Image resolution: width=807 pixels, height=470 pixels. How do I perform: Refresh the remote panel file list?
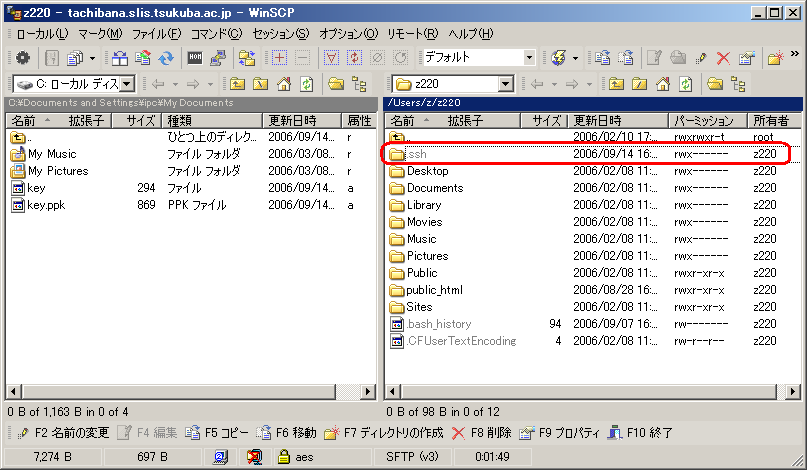click(x=686, y=84)
